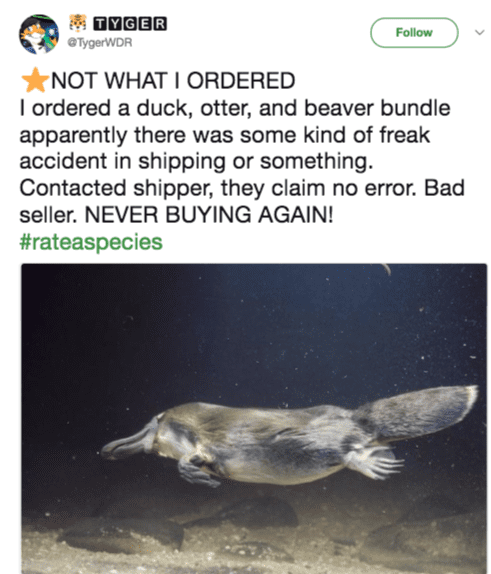Open the @TygerWDR handle link
The image size is (491, 574).
pyautogui.click(x=99, y=43)
